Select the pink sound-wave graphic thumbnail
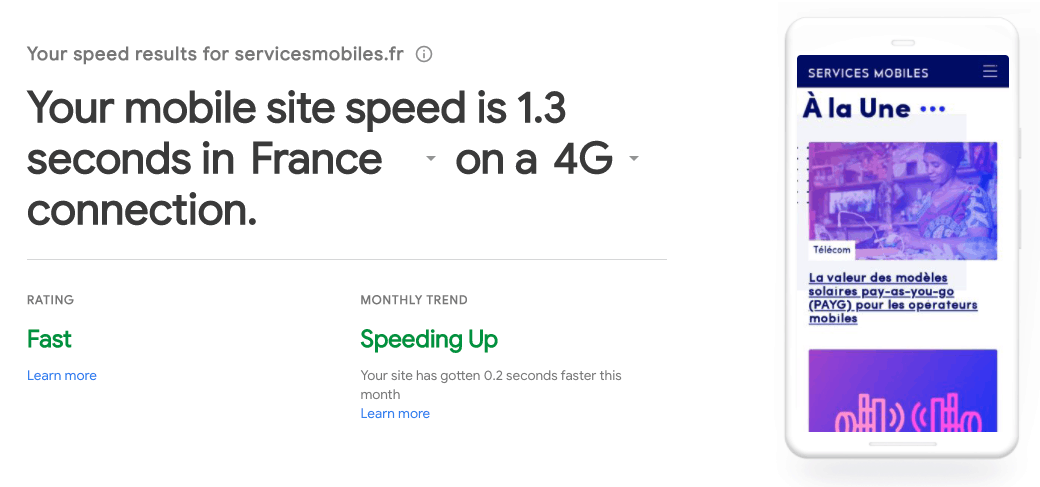The image size is (1040, 487). 902,390
